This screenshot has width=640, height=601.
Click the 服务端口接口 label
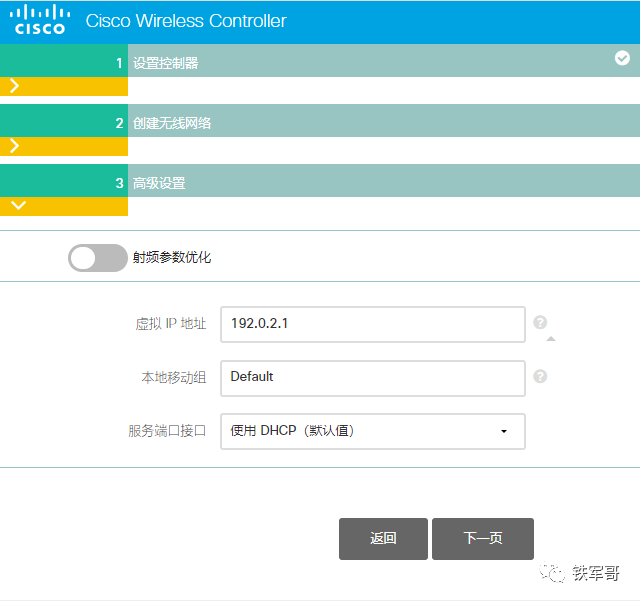167,431
